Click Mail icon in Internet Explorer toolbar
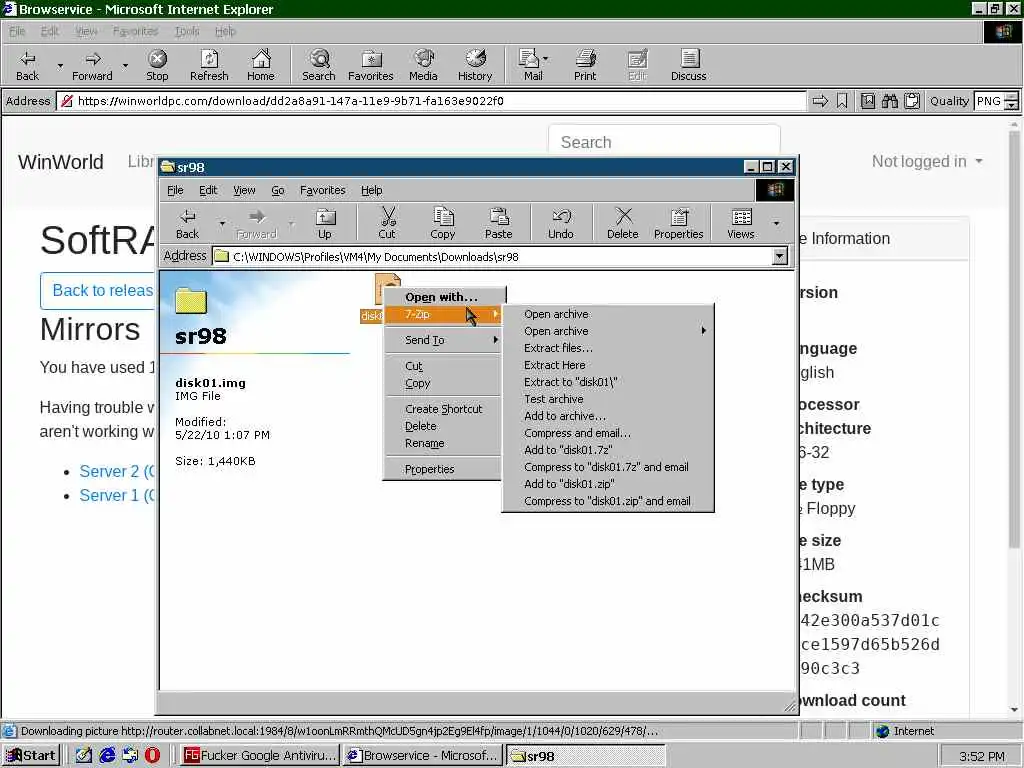Image resolution: width=1024 pixels, height=768 pixels. click(x=530, y=65)
